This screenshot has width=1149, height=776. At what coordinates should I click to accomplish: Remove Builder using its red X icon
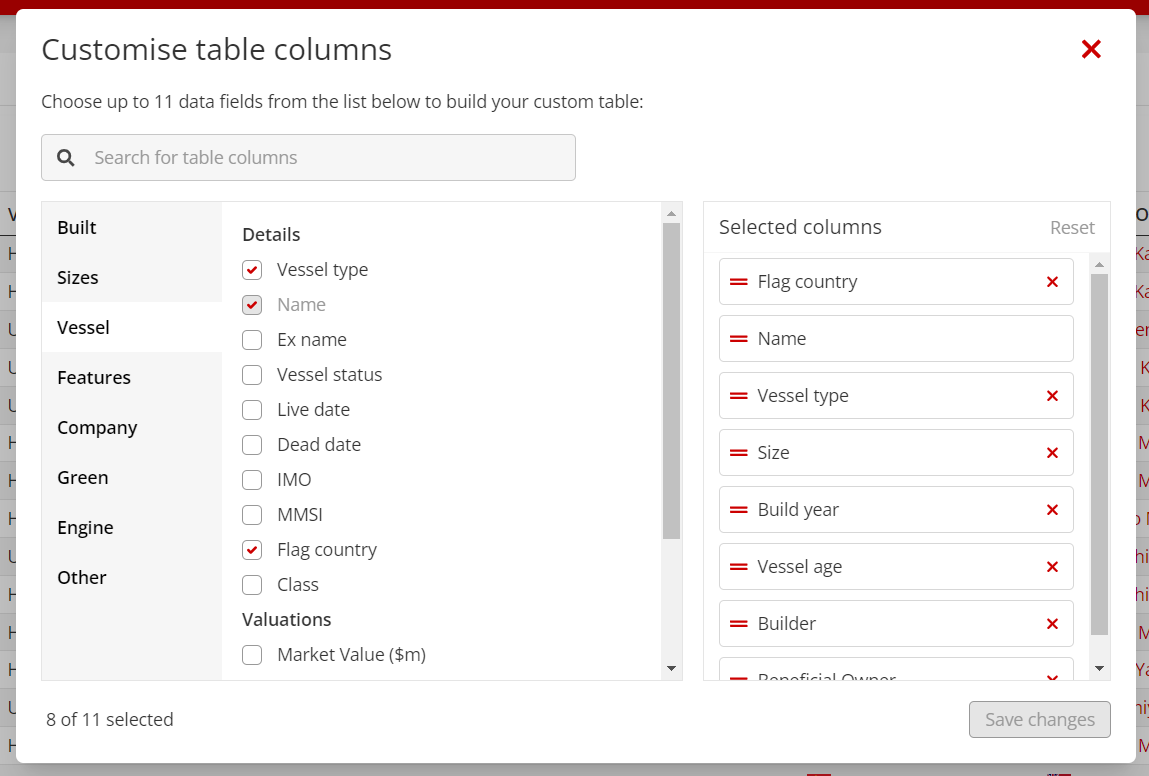[x=1052, y=624]
